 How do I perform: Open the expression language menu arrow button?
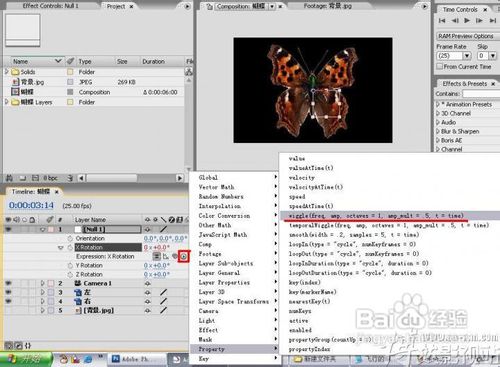[x=184, y=256]
